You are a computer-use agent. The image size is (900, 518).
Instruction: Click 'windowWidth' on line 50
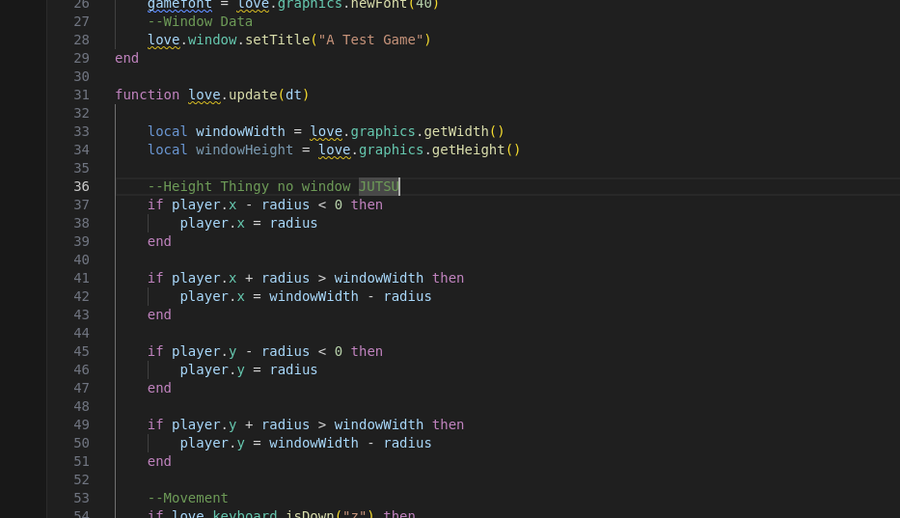(313, 443)
